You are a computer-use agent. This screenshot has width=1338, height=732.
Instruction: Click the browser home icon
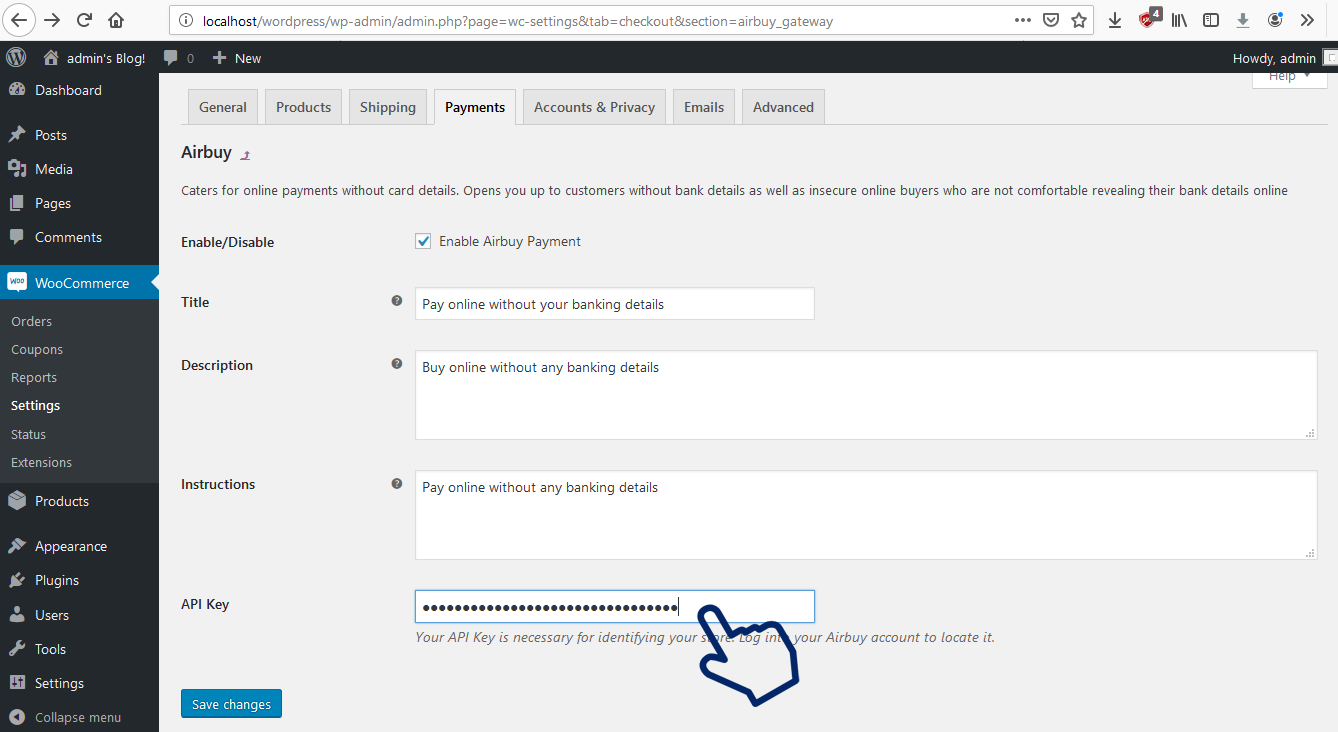pyautogui.click(x=116, y=20)
